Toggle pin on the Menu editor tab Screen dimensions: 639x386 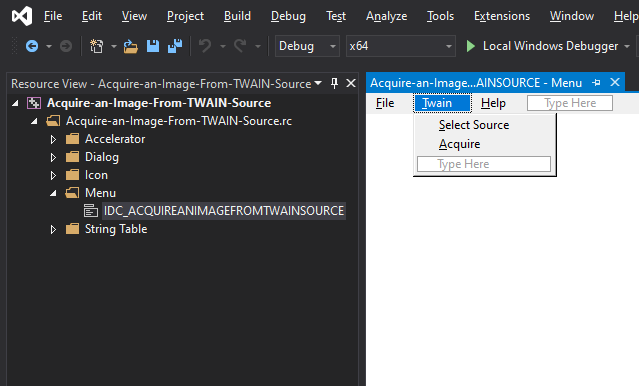click(597, 83)
